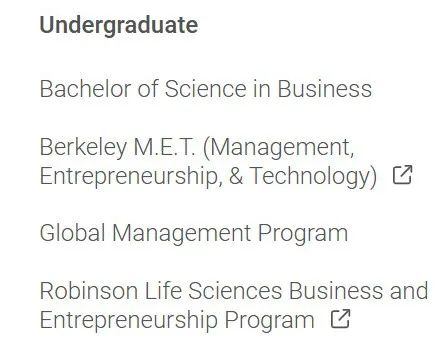The width and height of the screenshot is (448, 362).
Task: Open Bachelor of Science in Business link
Action: point(206,89)
